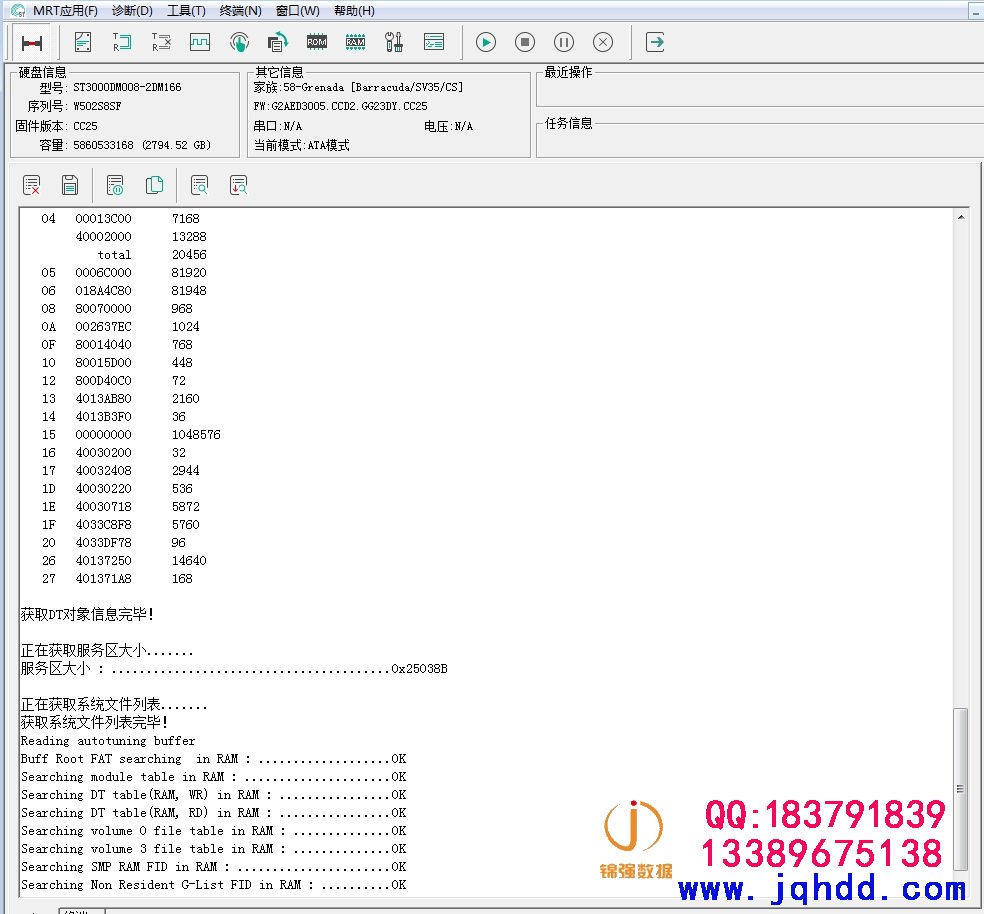Click 'Searching volume 3 file table' line
The image size is (984, 914).
pos(213,849)
